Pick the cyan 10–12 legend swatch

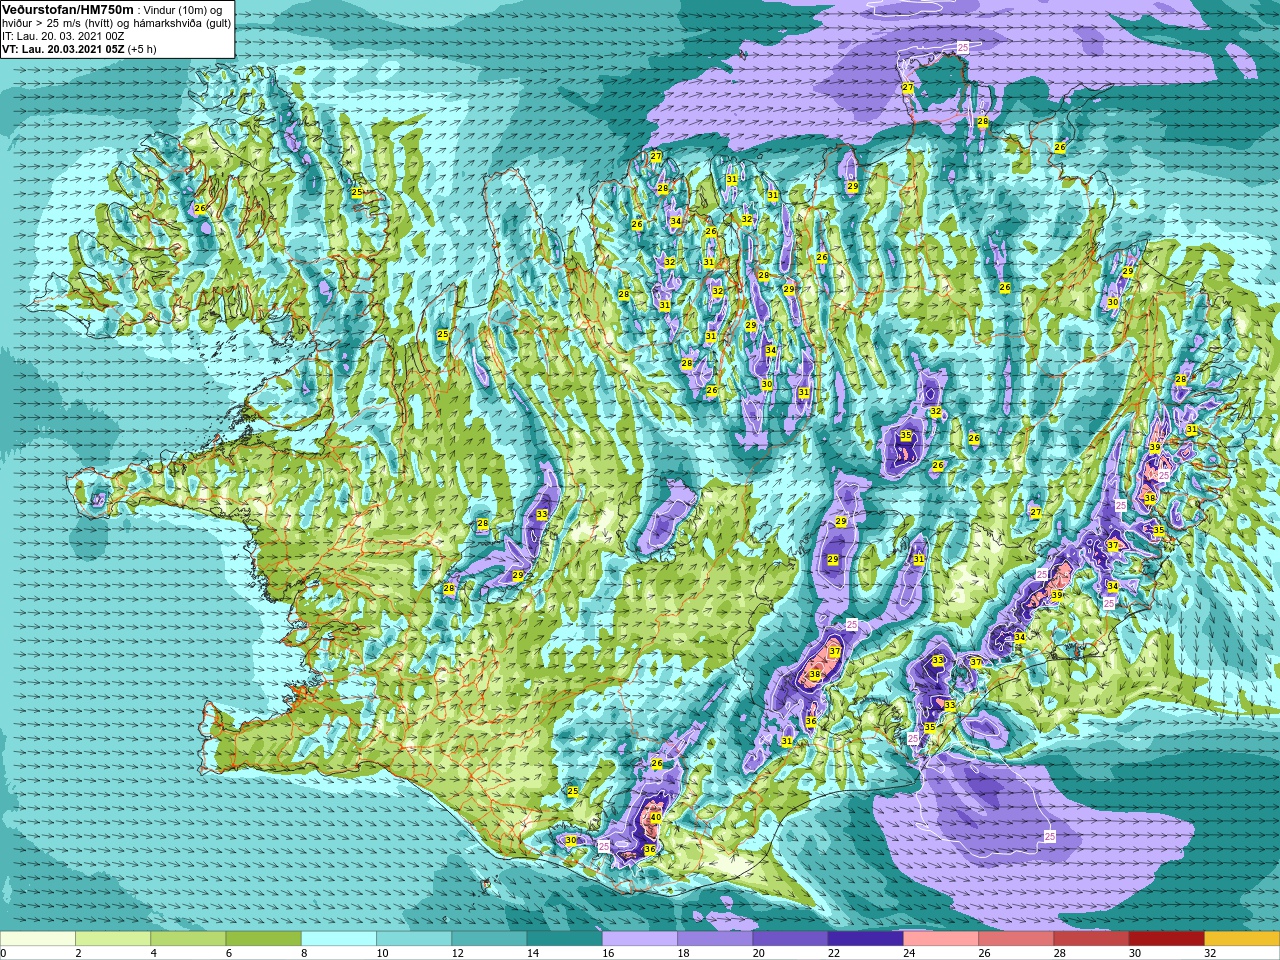click(414, 938)
